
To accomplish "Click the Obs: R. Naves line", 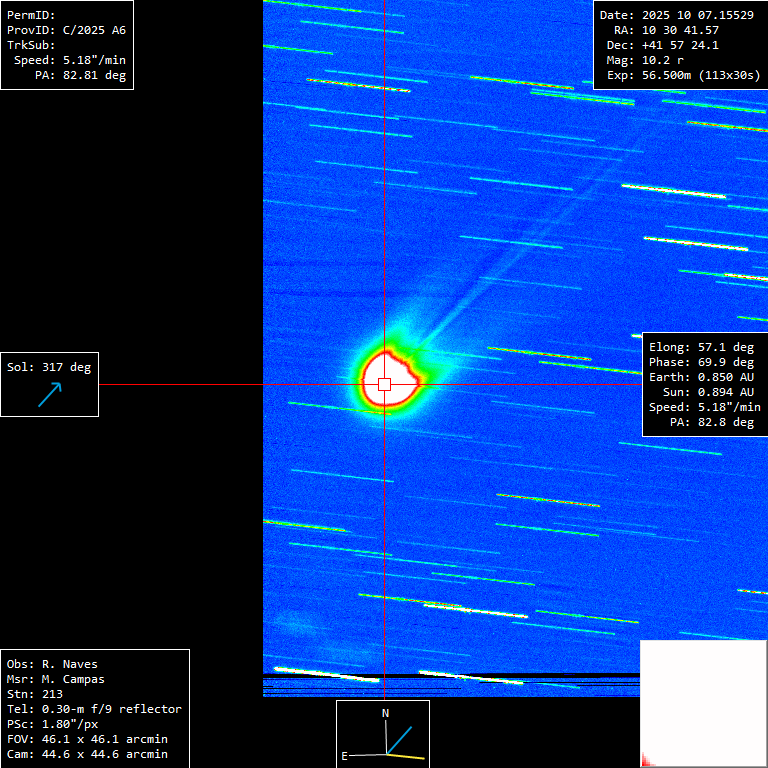I will click(52, 664).
